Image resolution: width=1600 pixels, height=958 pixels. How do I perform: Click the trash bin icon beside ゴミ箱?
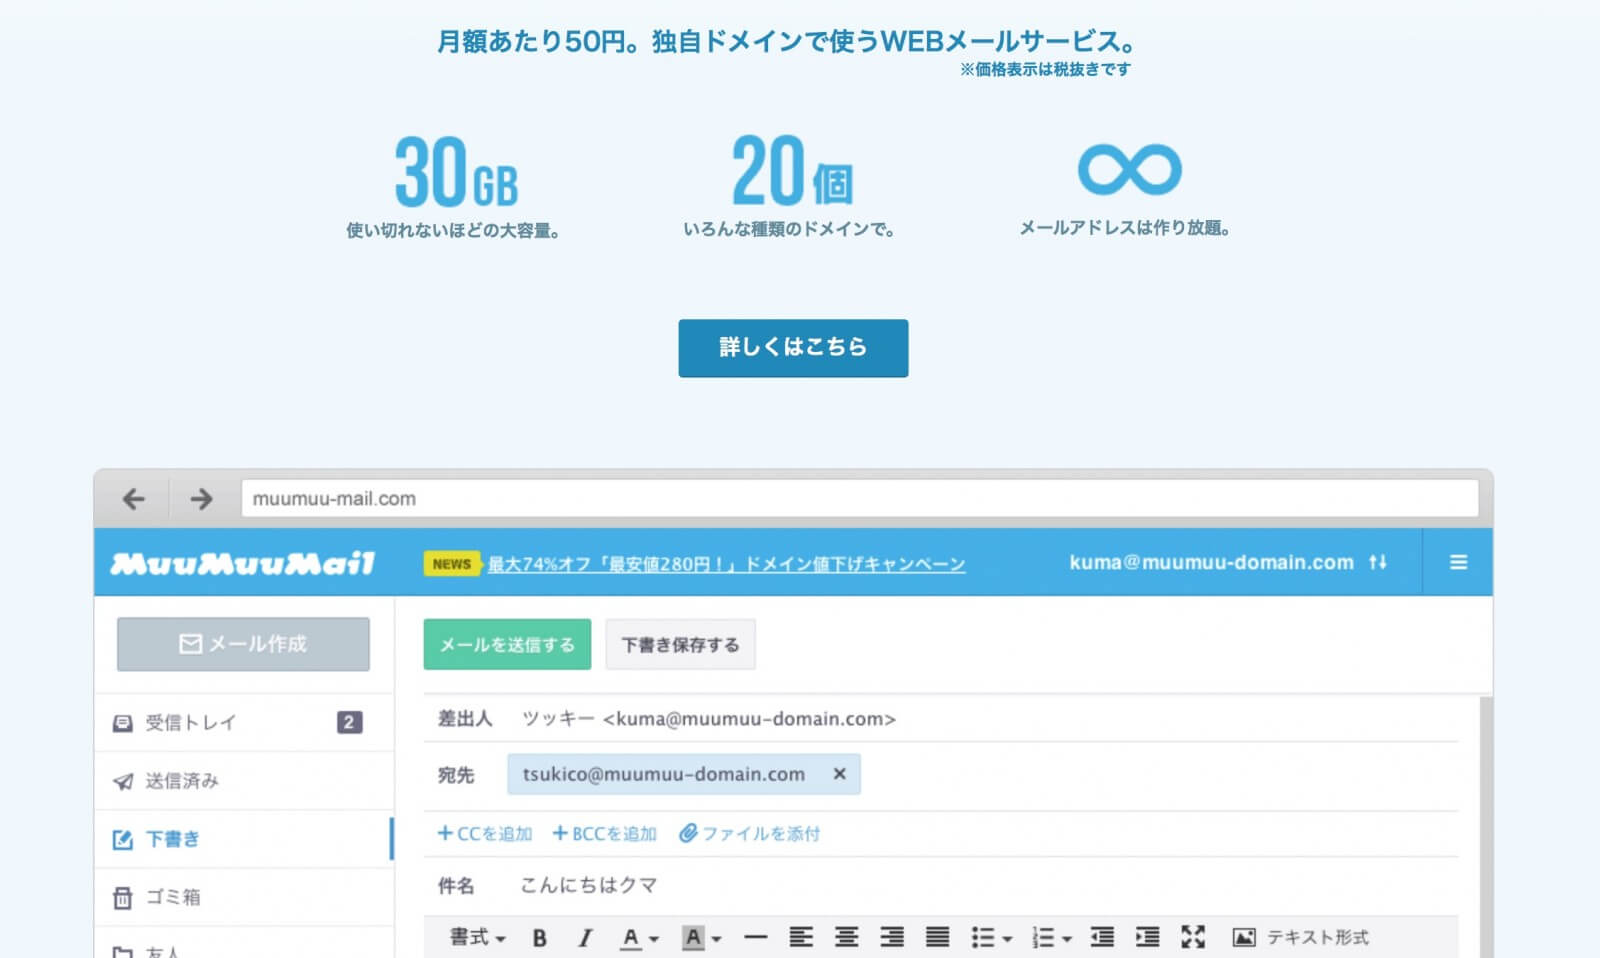122,898
